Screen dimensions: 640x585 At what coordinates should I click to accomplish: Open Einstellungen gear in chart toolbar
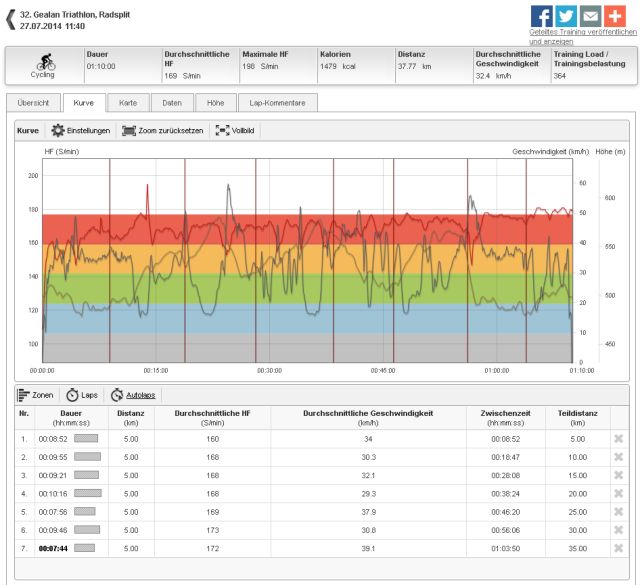click(x=80, y=130)
